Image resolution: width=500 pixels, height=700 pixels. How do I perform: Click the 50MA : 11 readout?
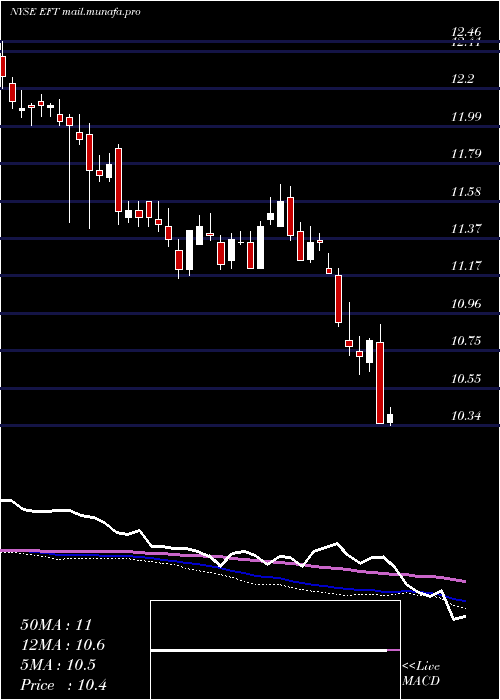(x=56, y=625)
